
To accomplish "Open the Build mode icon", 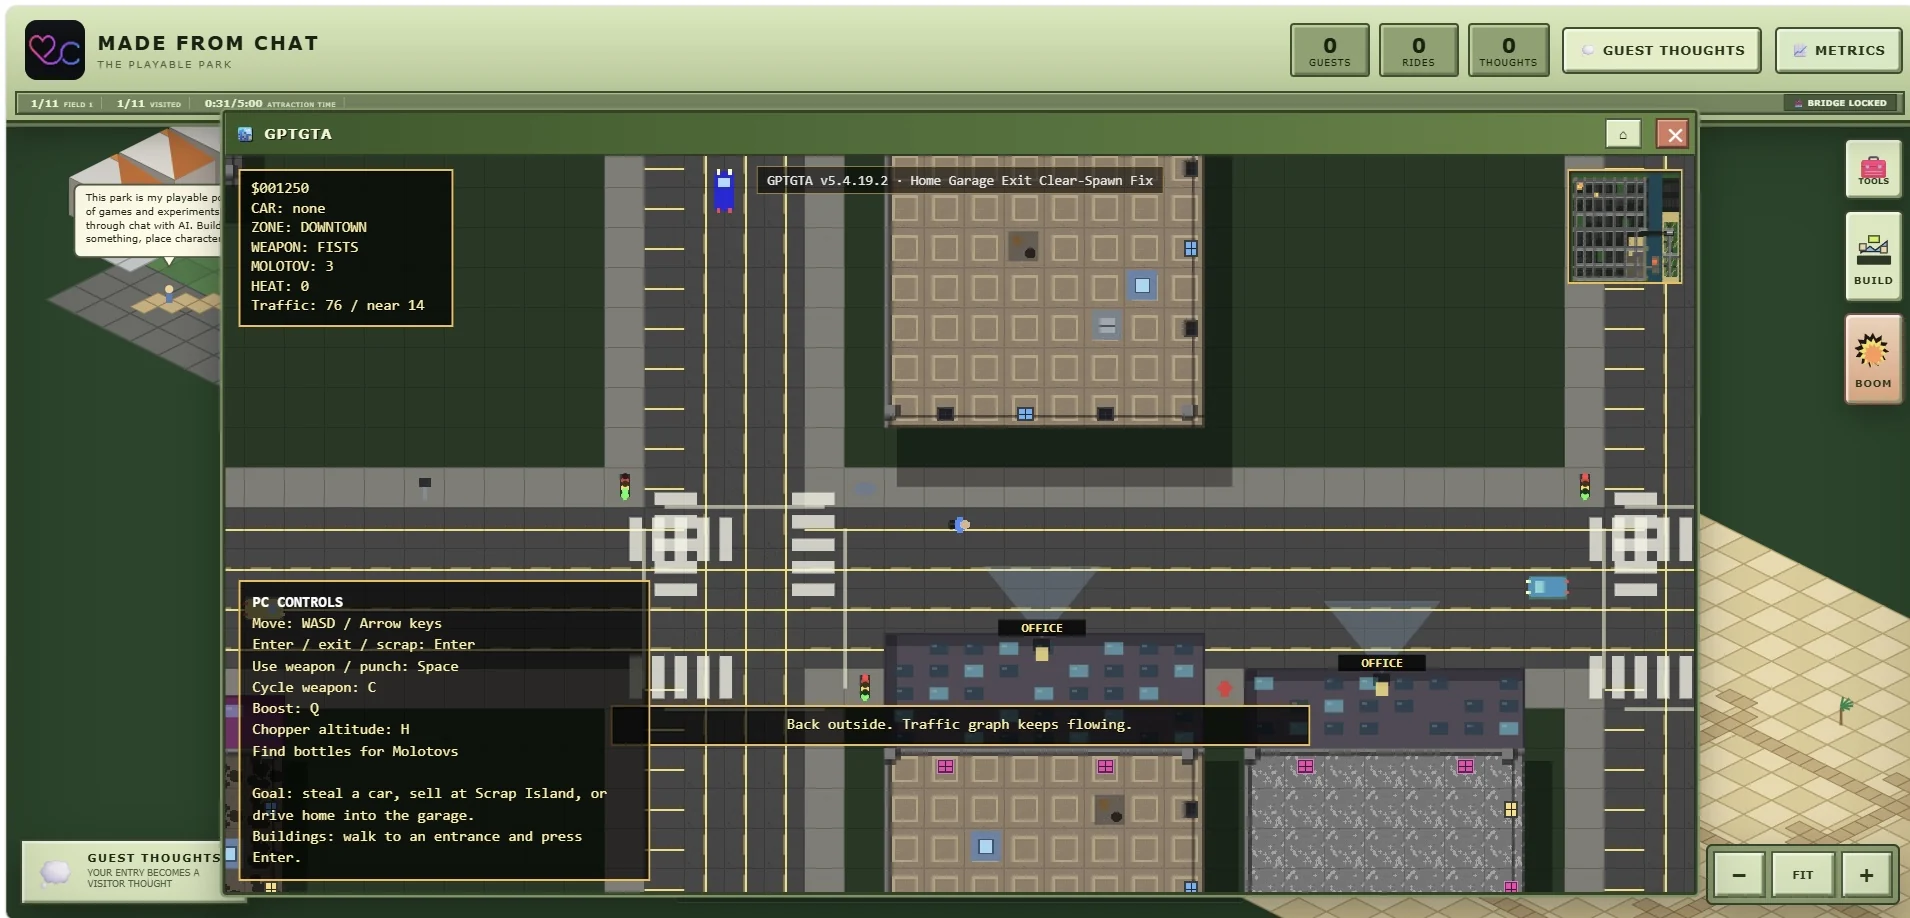I will [x=1873, y=256].
